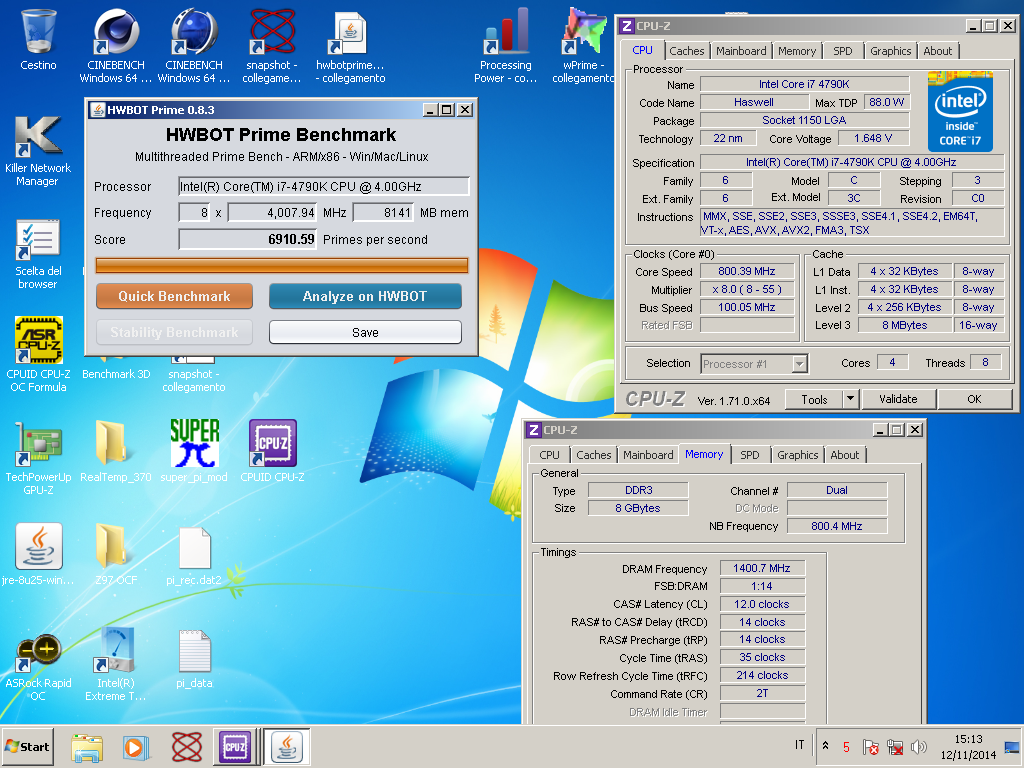Screen dimensions: 1024x768
Task: Open the Tools dropdown arrow in CPU-Z
Action: (850, 399)
